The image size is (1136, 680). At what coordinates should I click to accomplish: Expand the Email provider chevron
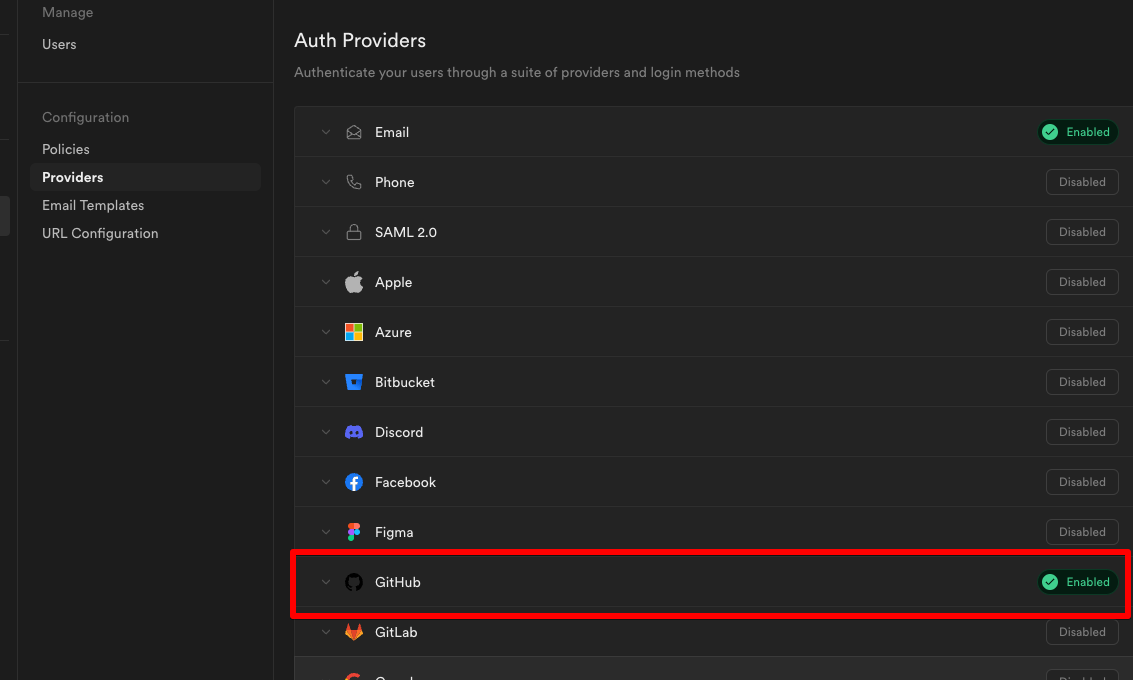[326, 133]
